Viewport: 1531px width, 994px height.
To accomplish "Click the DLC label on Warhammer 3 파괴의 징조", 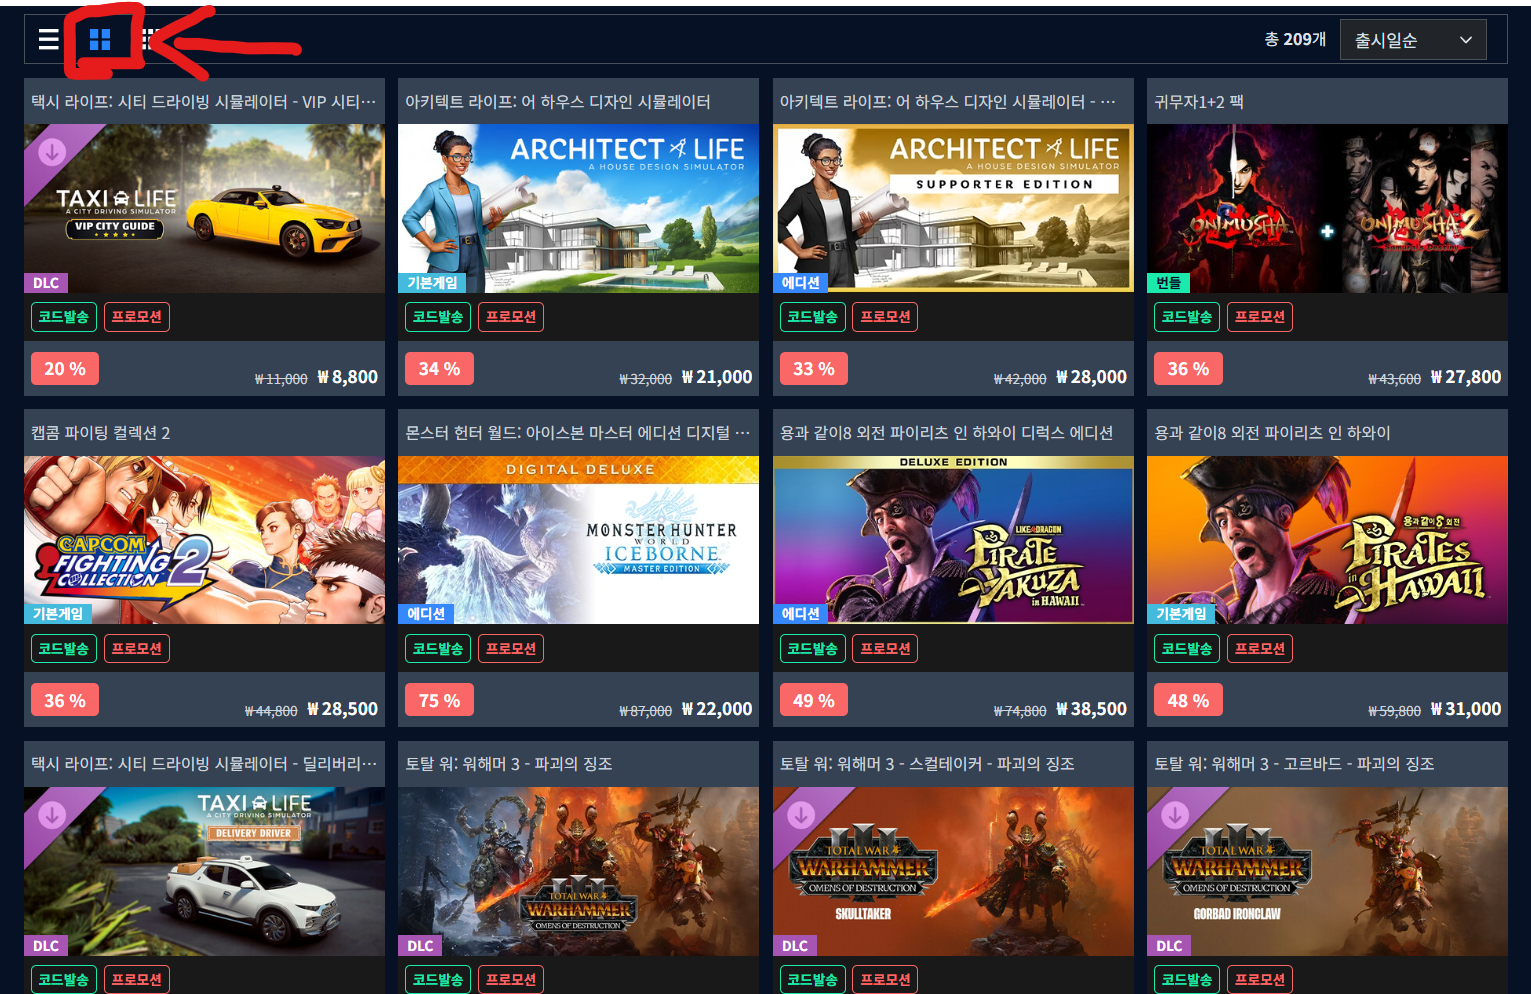I will tap(420, 946).
